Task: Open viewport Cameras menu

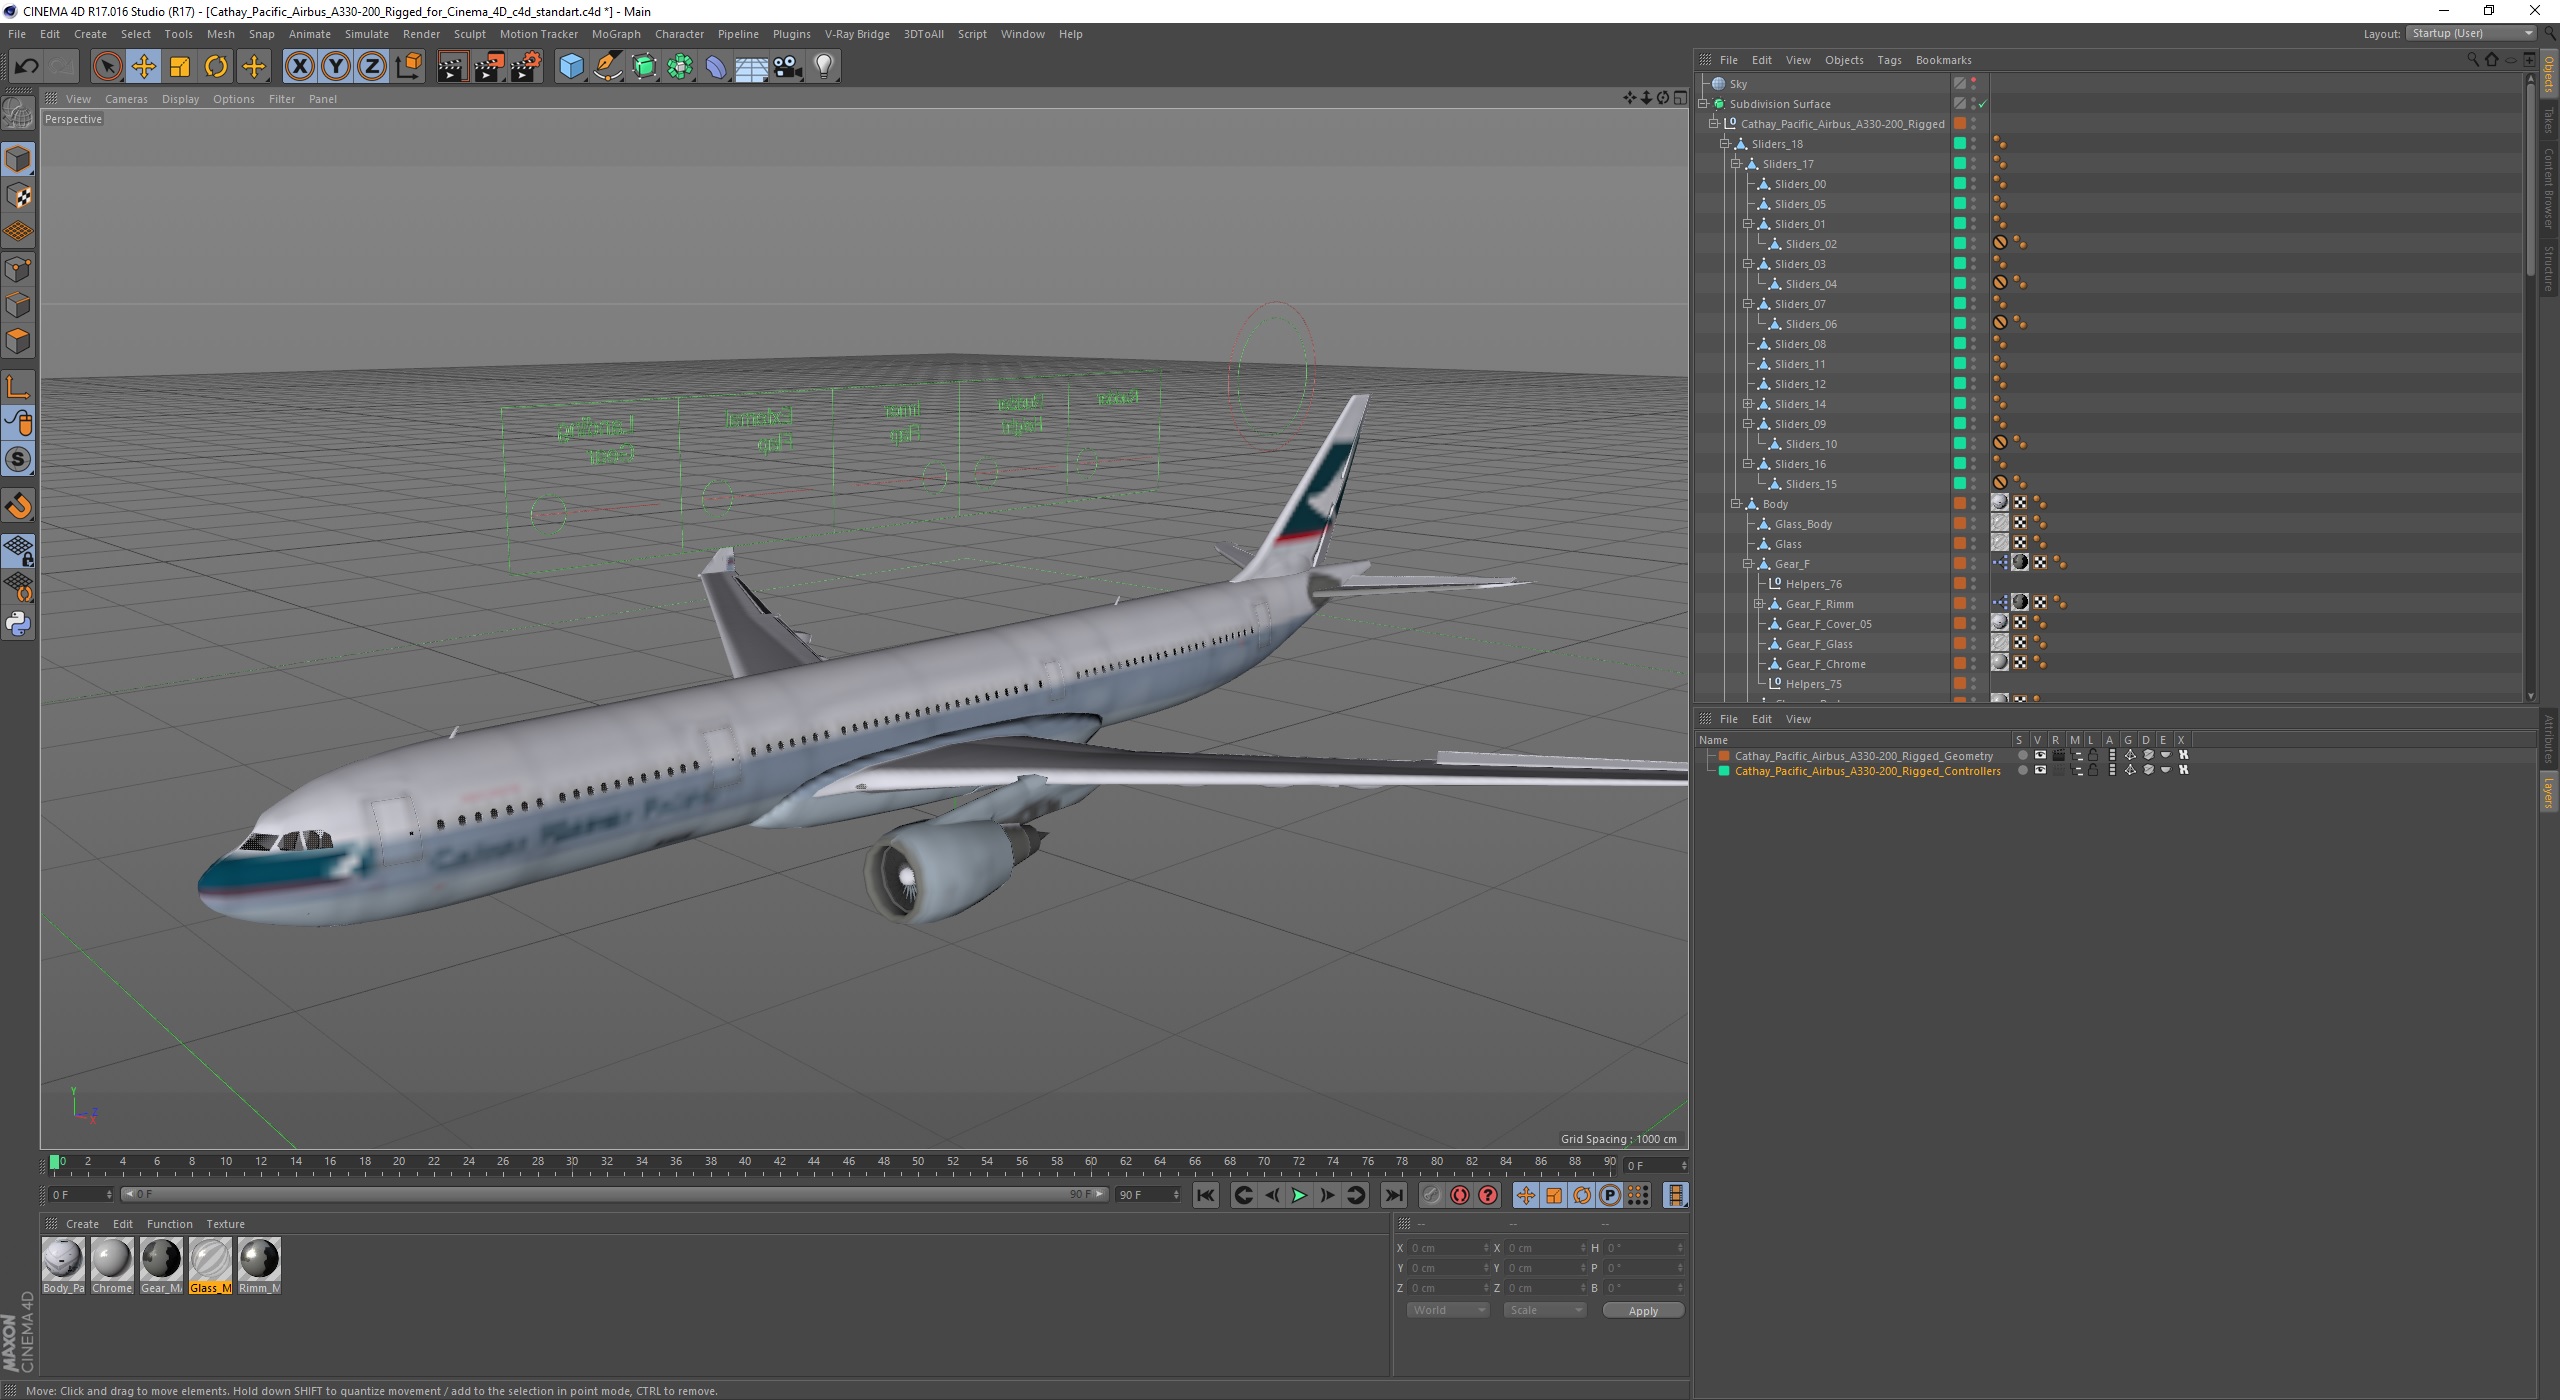Action: [126, 99]
